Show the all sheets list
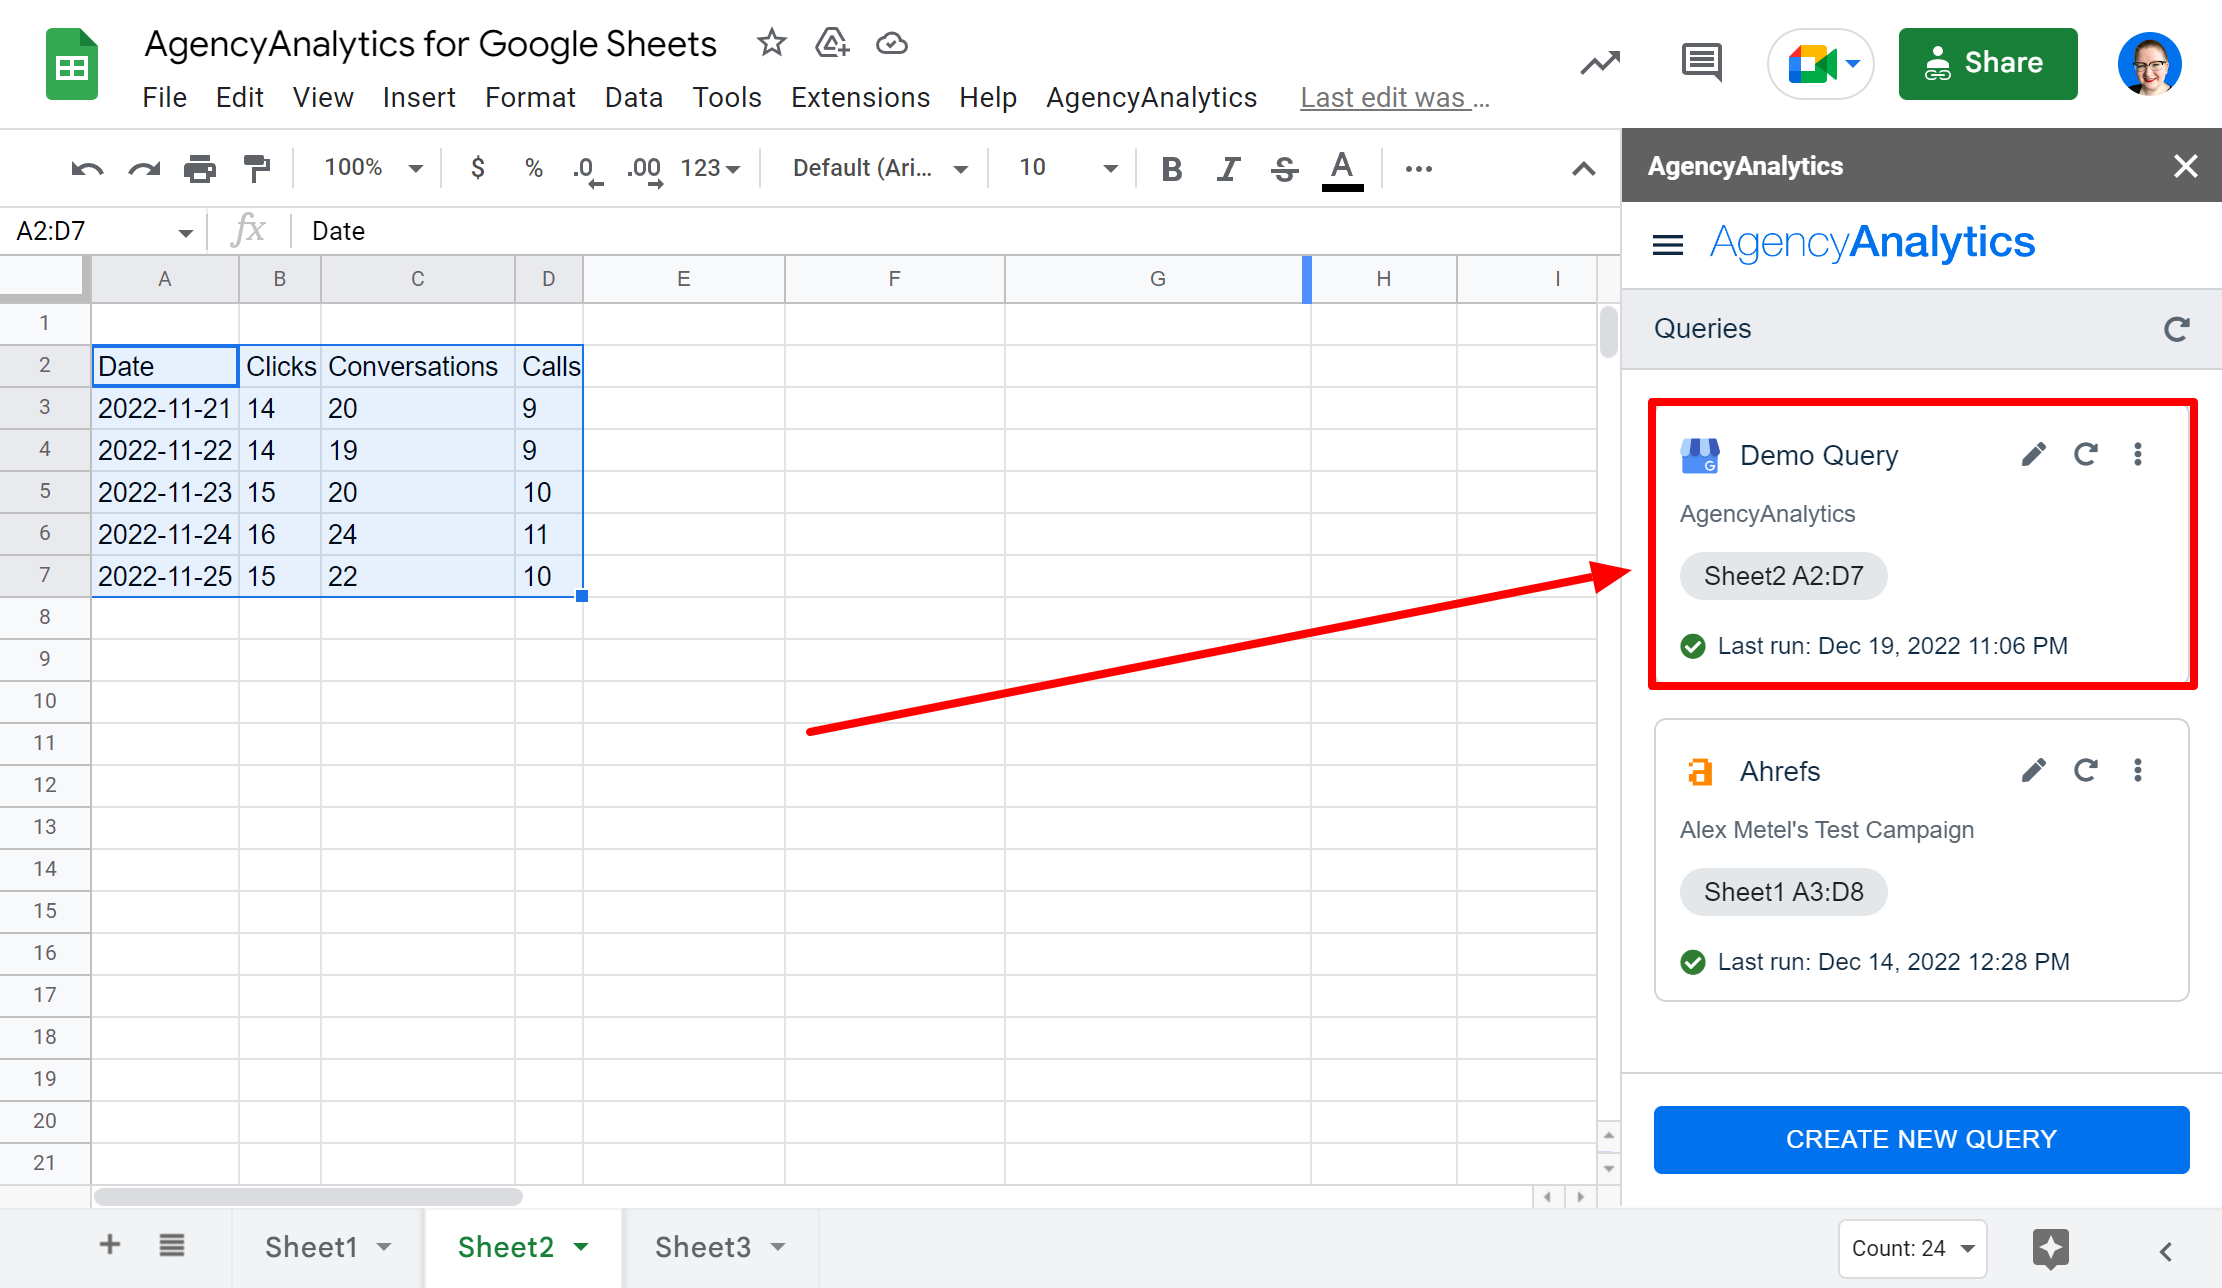This screenshot has width=2222, height=1288. (172, 1245)
